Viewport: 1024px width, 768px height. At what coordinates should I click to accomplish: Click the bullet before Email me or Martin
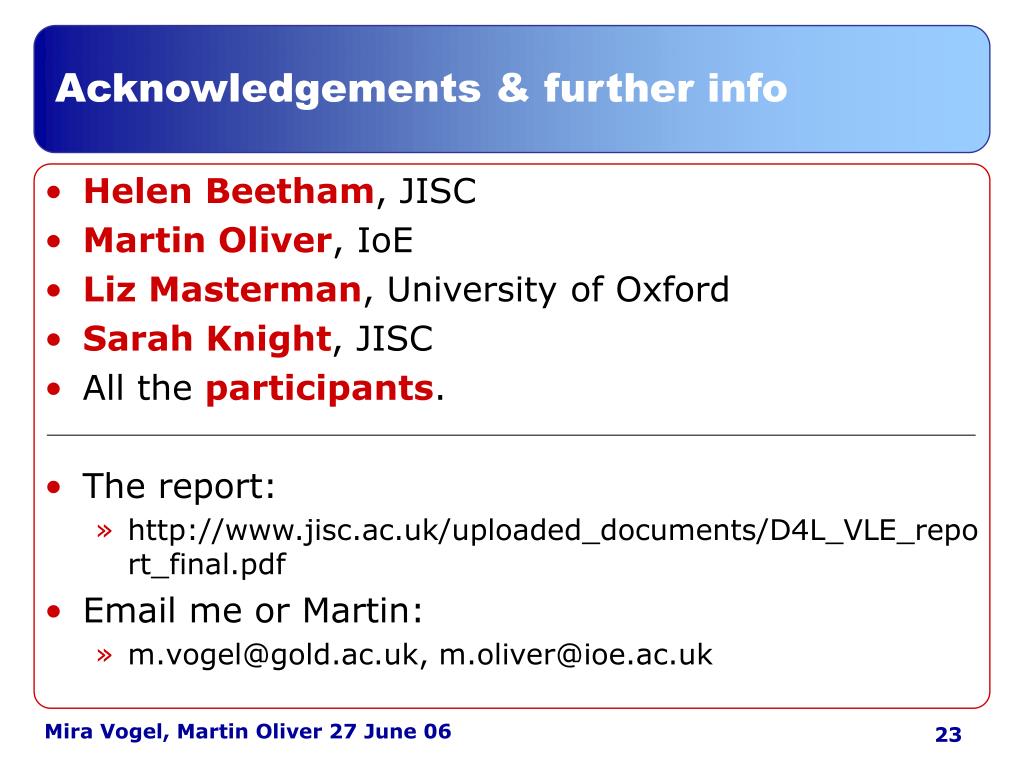(54, 611)
